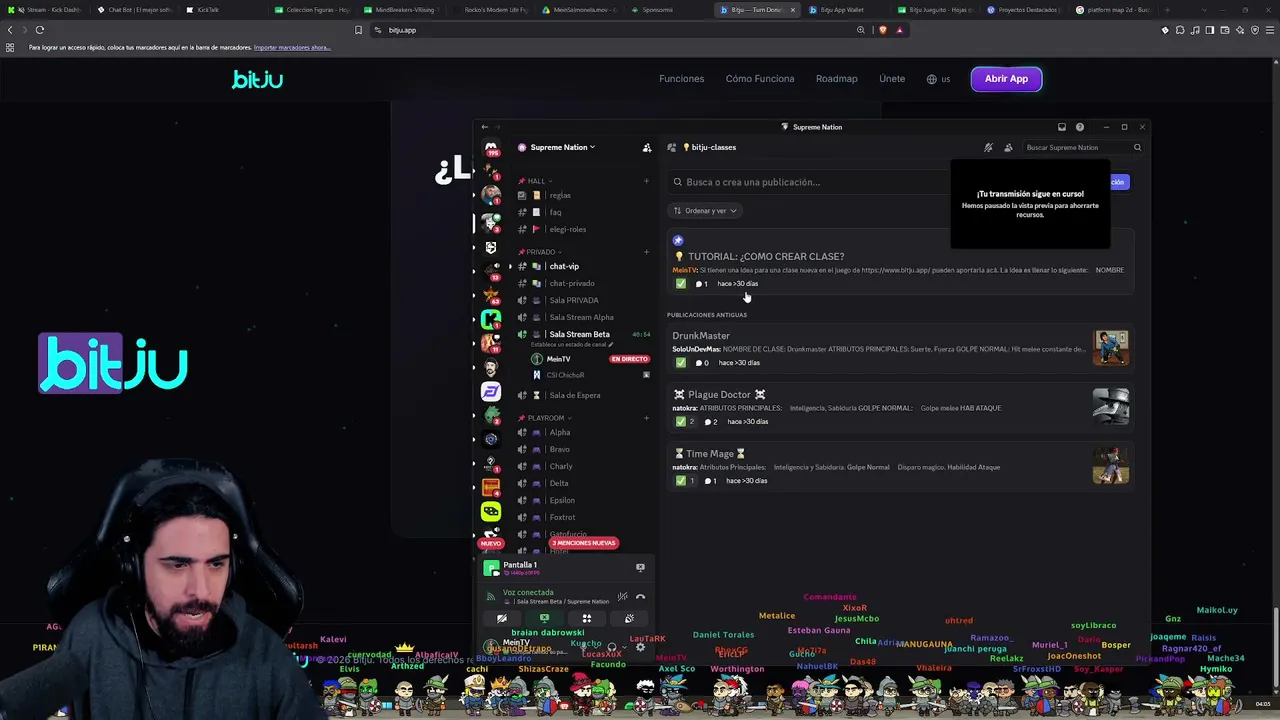Open Discord inbox icon in title bar
Viewport: 1280px width, 720px height.
coord(1061,127)
